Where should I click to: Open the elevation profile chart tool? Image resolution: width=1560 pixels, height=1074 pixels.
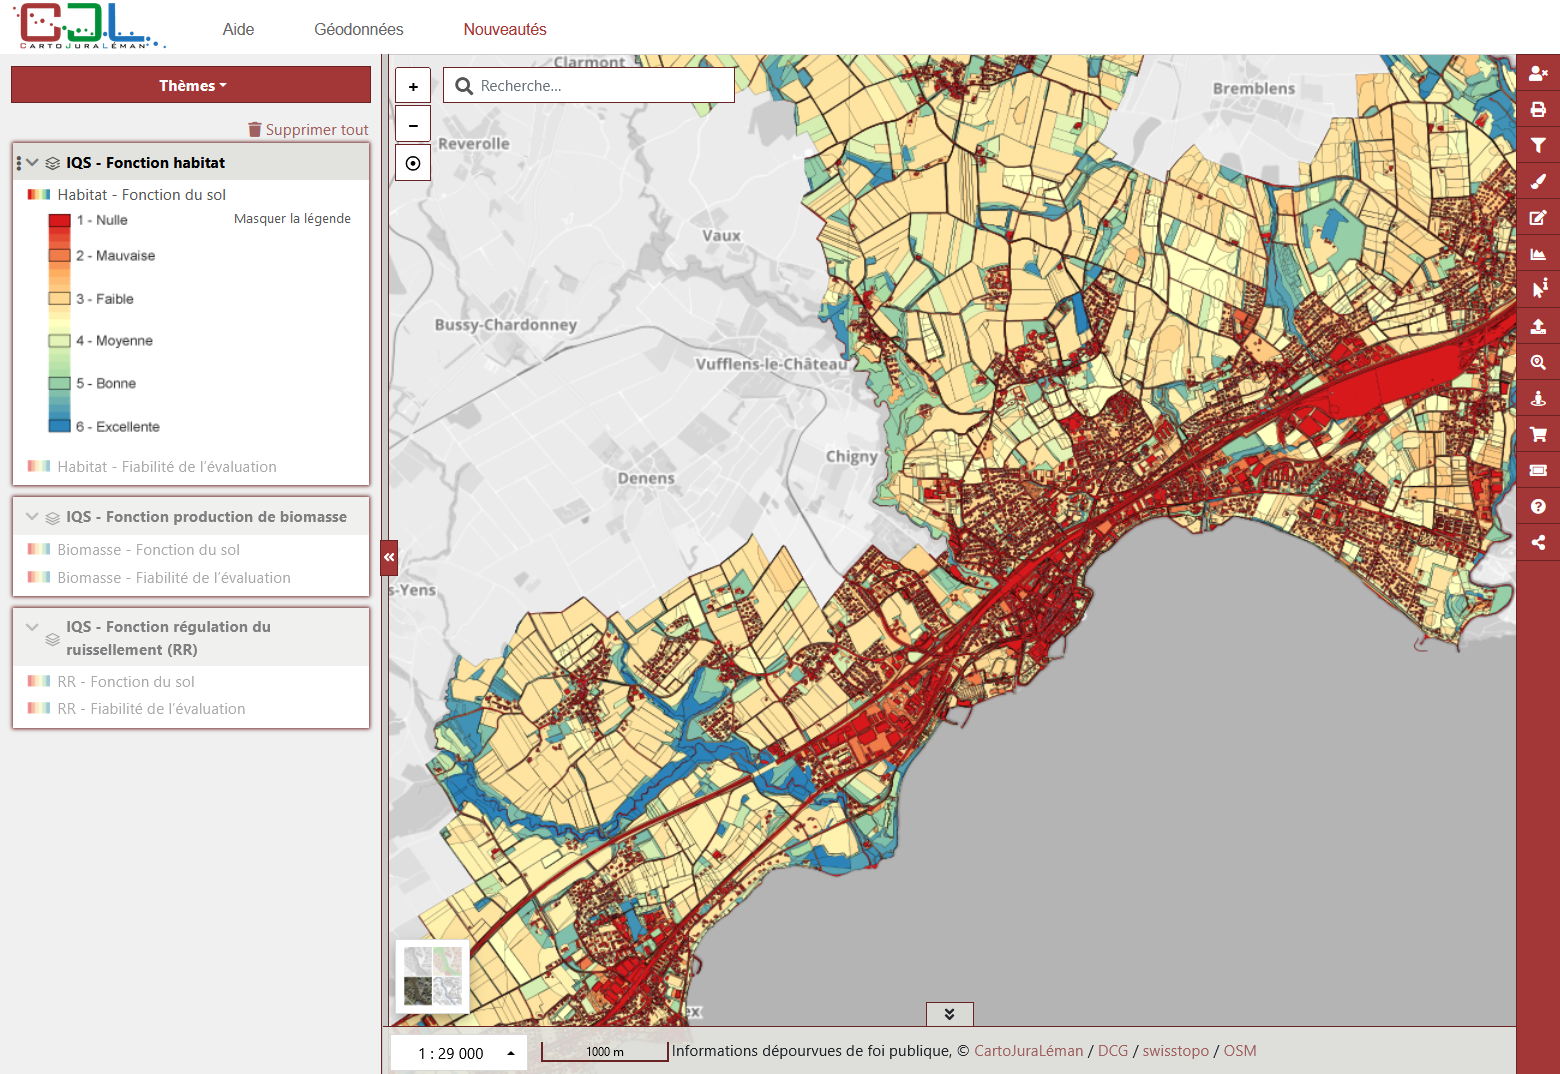pyautogui.click(x=1538, y=254)
